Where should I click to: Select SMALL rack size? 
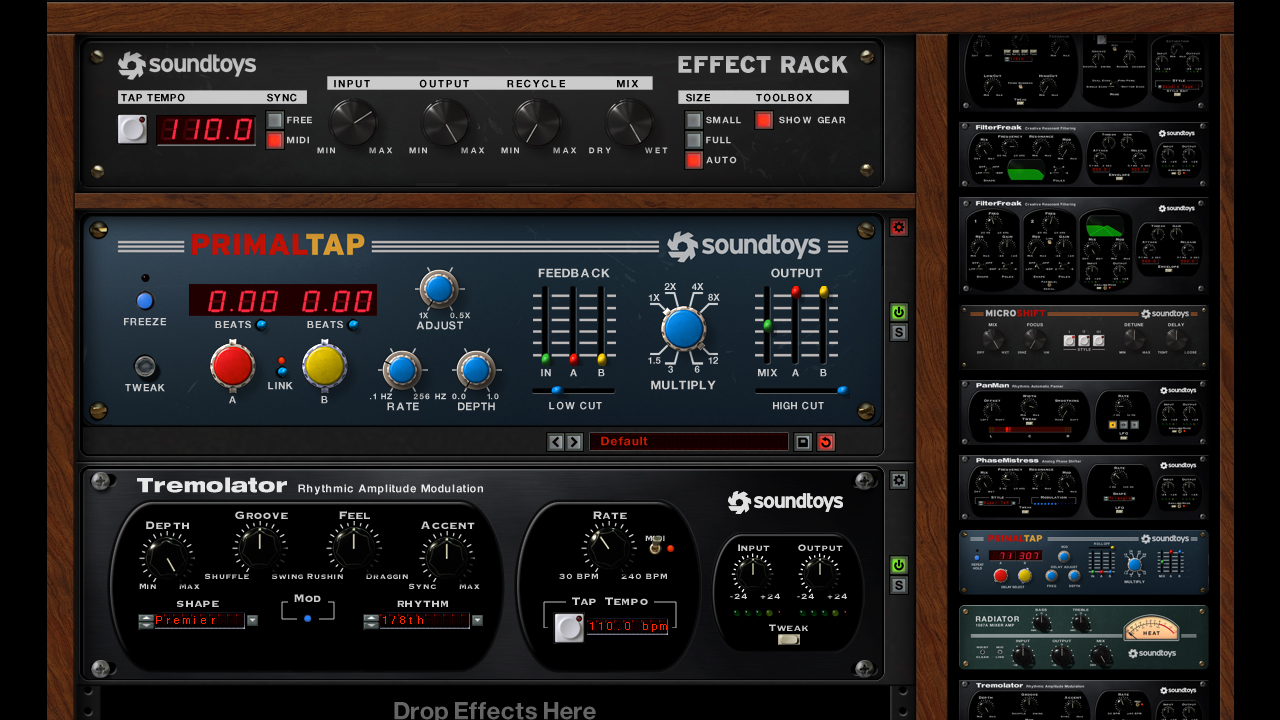point(694,120)
